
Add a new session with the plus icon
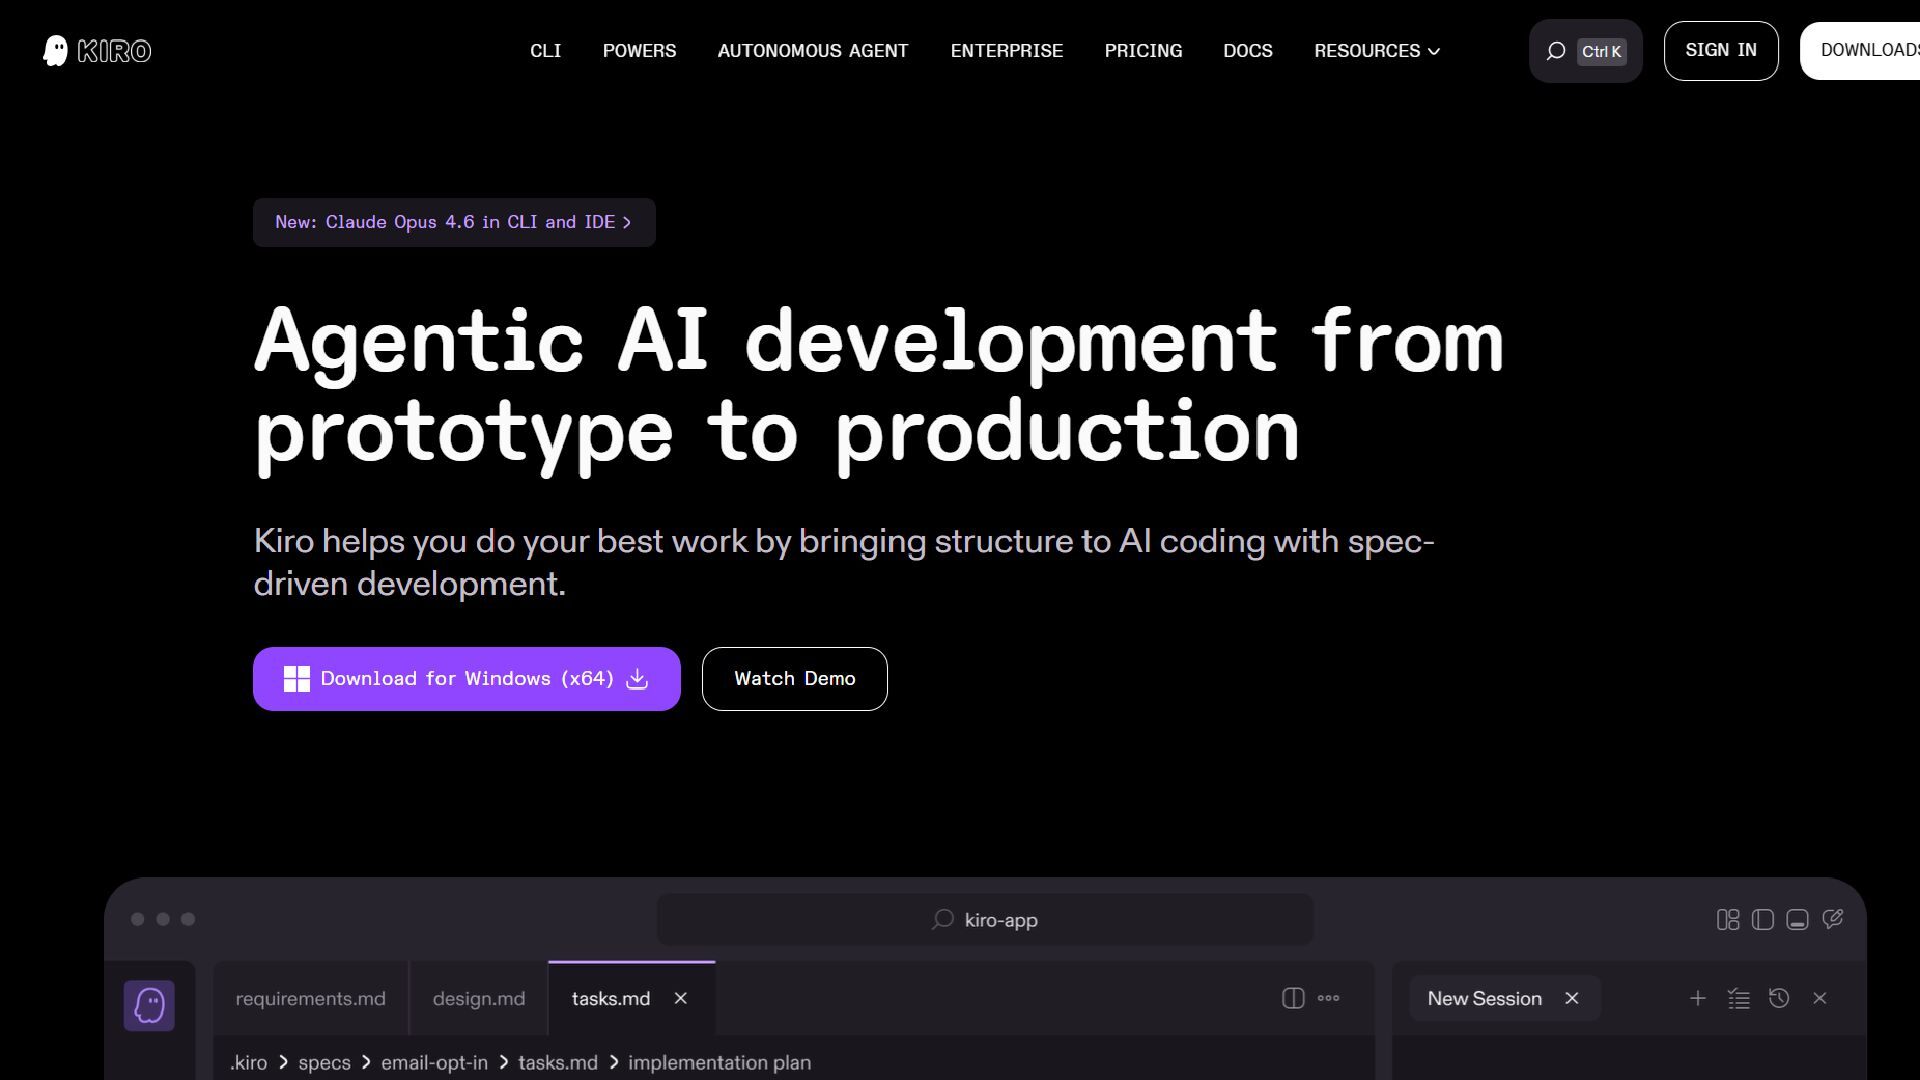point(1697,998)
